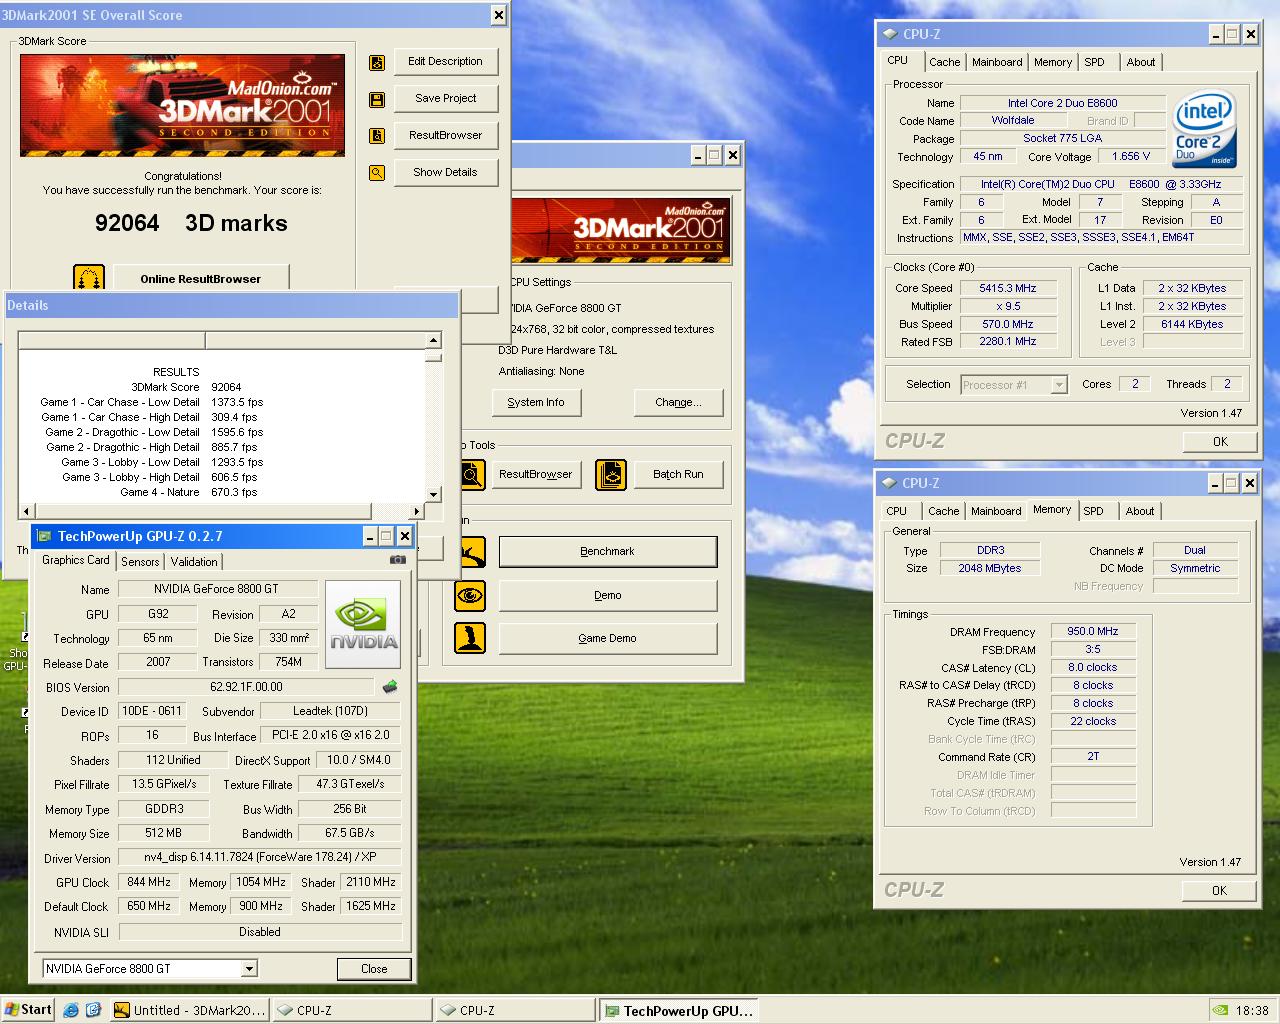This screenshot has width=1280, height=1024.
Task: Click the Core Speed 5415.3 MHz field
Action: pos(1008,288)
